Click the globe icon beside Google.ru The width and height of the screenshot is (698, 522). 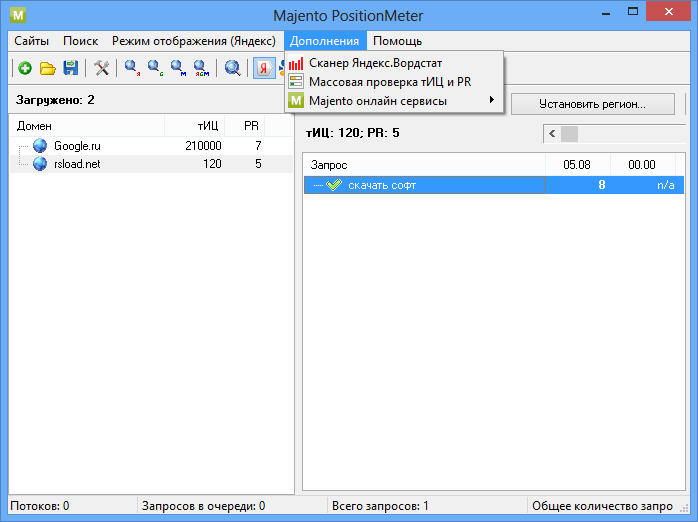[40, 146]
